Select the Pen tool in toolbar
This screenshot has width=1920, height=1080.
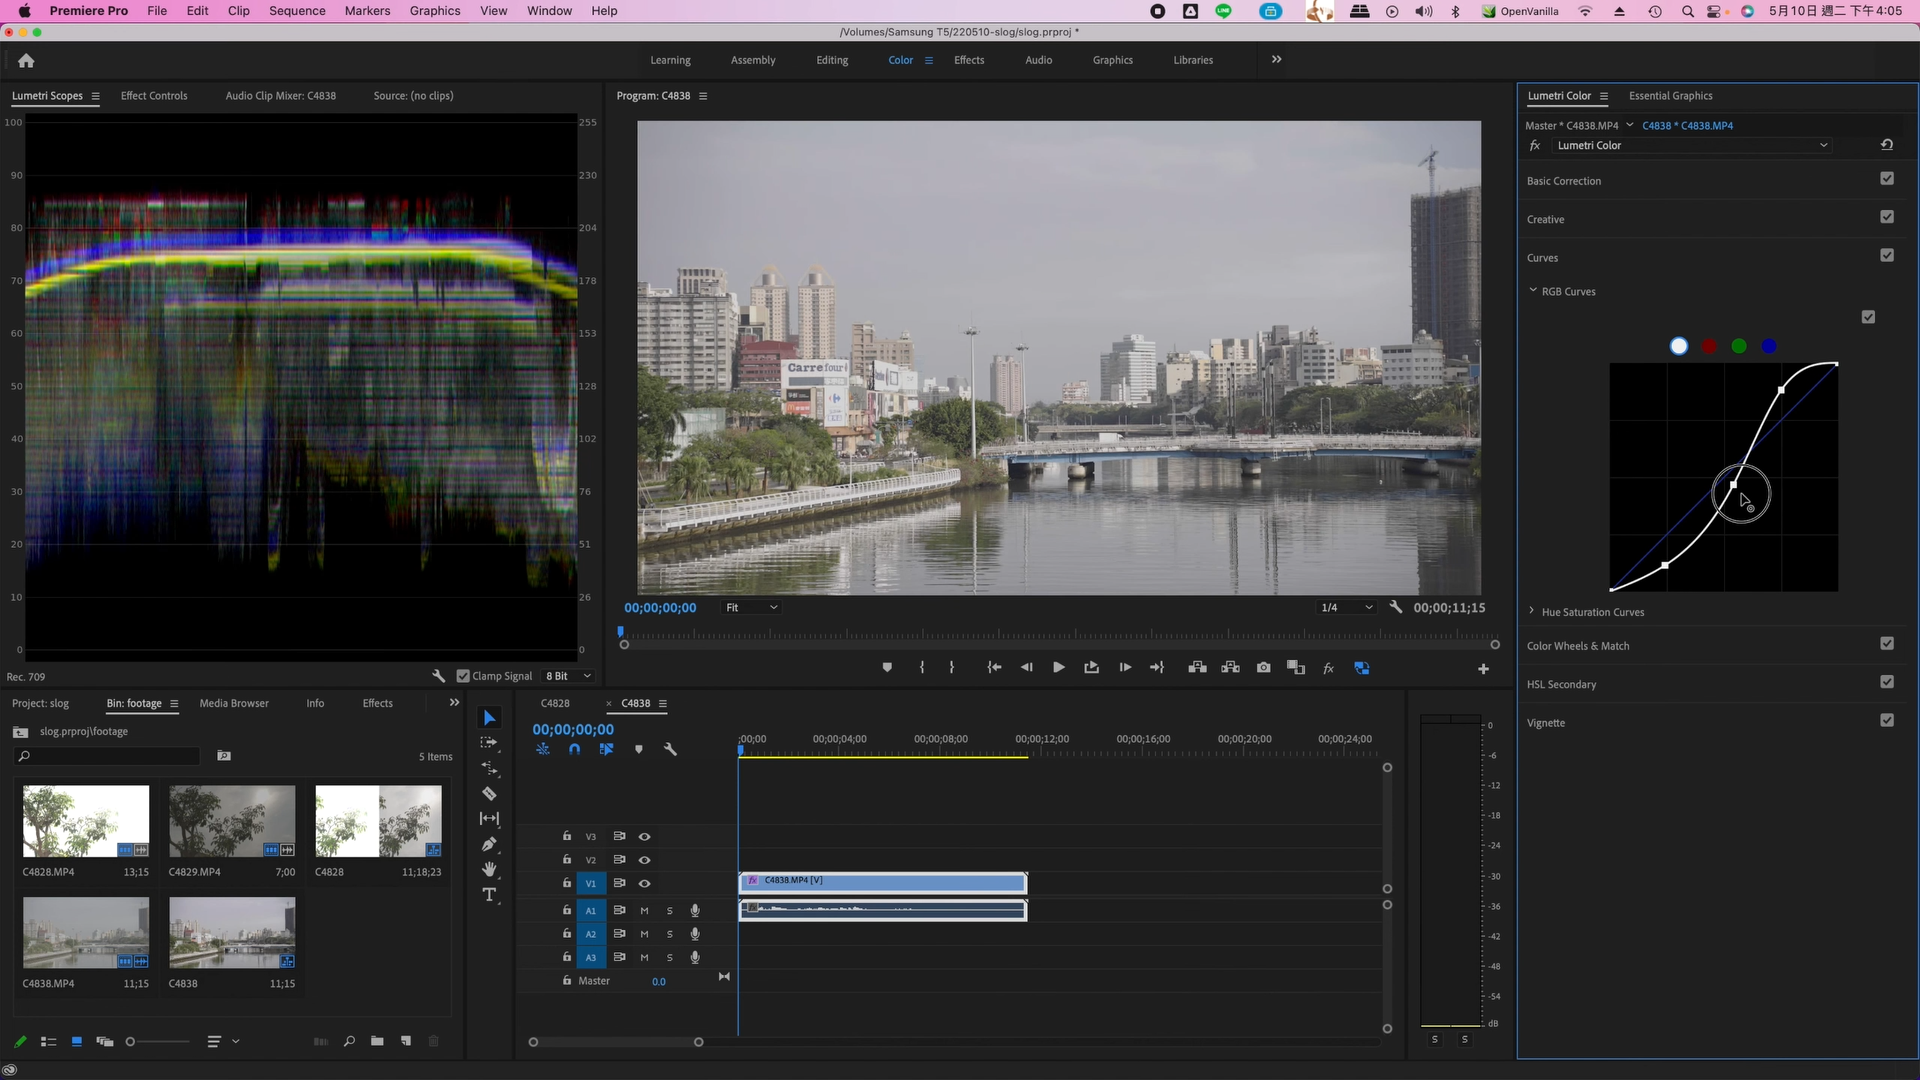pyautogui.click(x=489, y=844)
